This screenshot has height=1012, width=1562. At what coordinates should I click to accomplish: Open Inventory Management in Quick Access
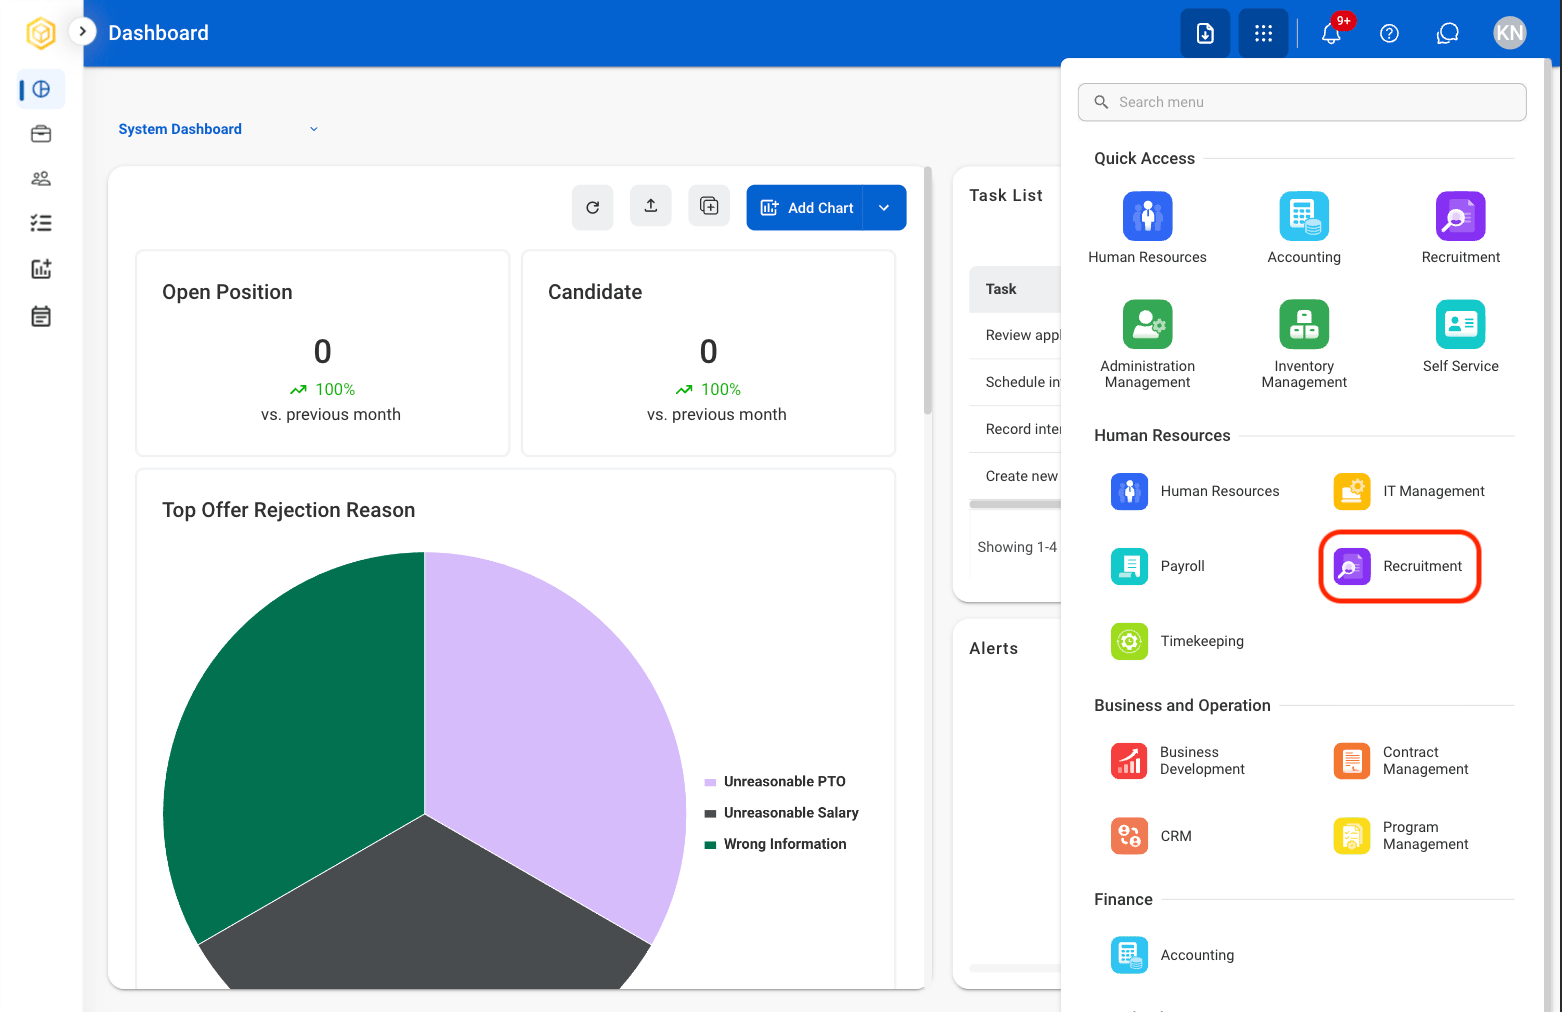point(1304,345)
